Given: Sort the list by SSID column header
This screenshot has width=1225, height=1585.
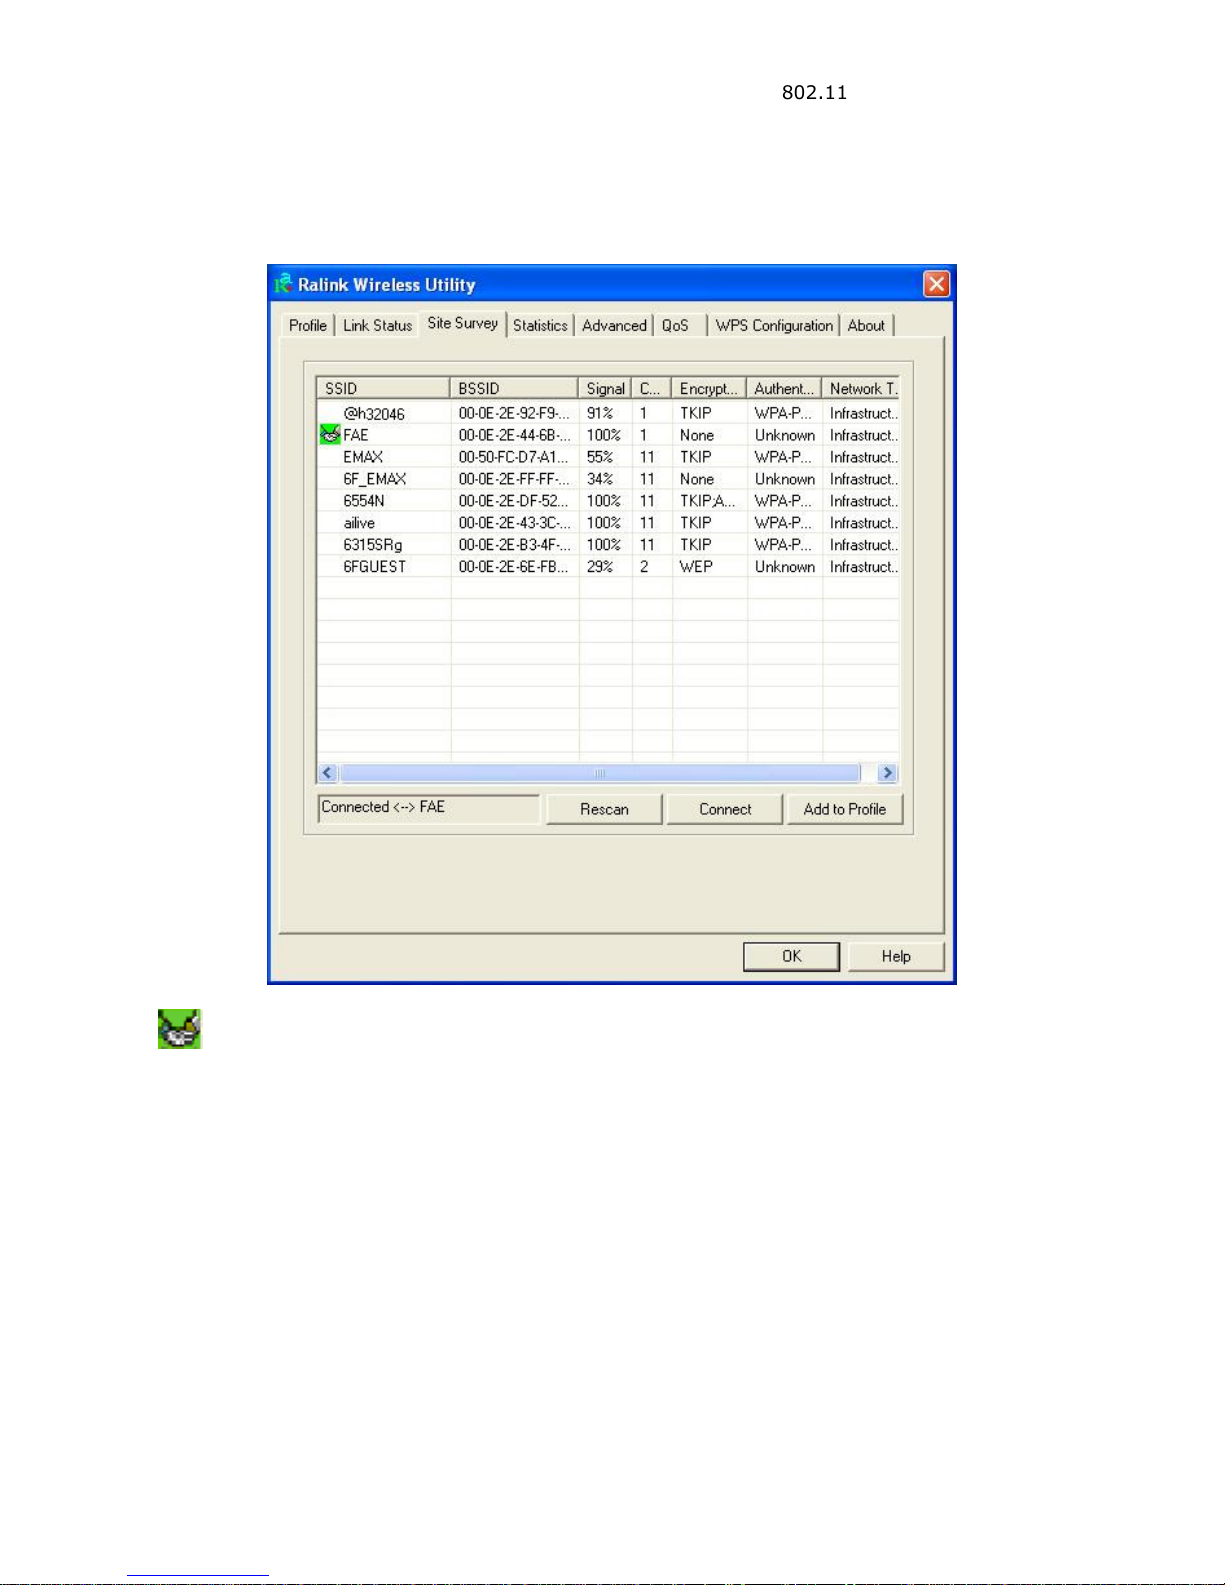Looking at the screenshot, I should point(383,388).
